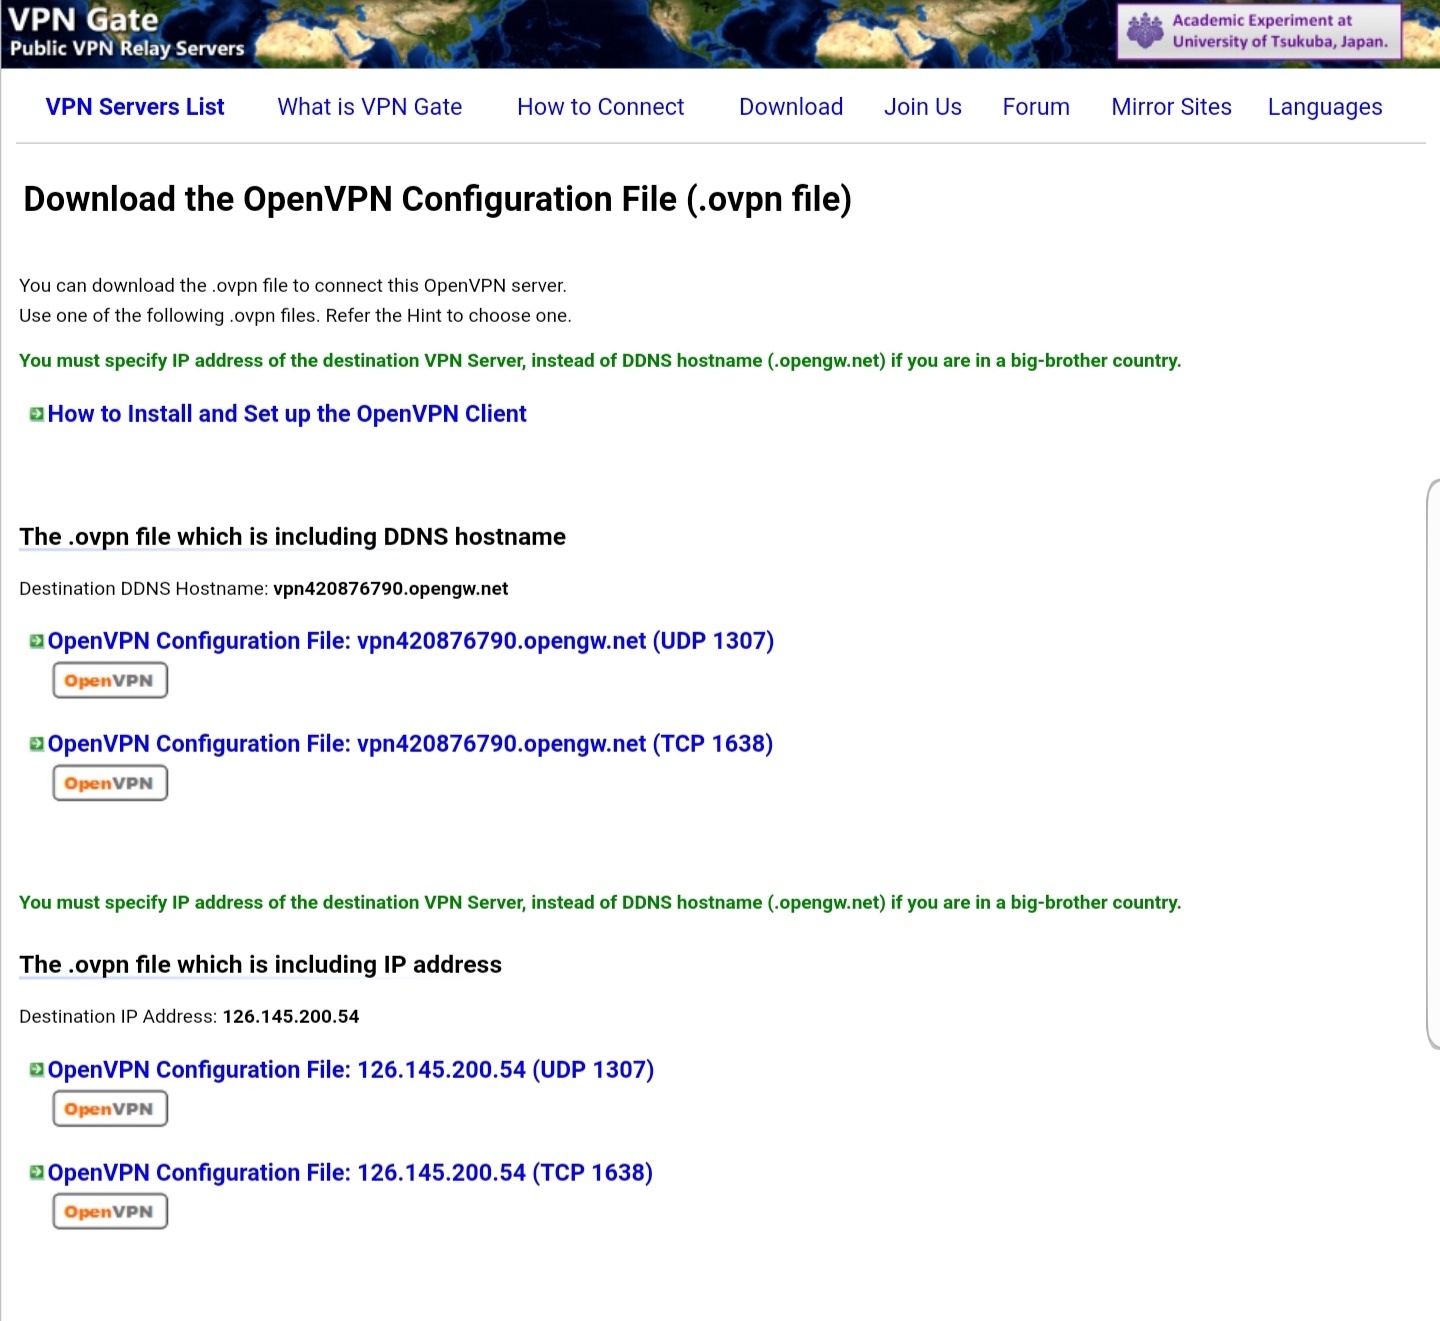Open the Languages menu item

[1325, 107]
